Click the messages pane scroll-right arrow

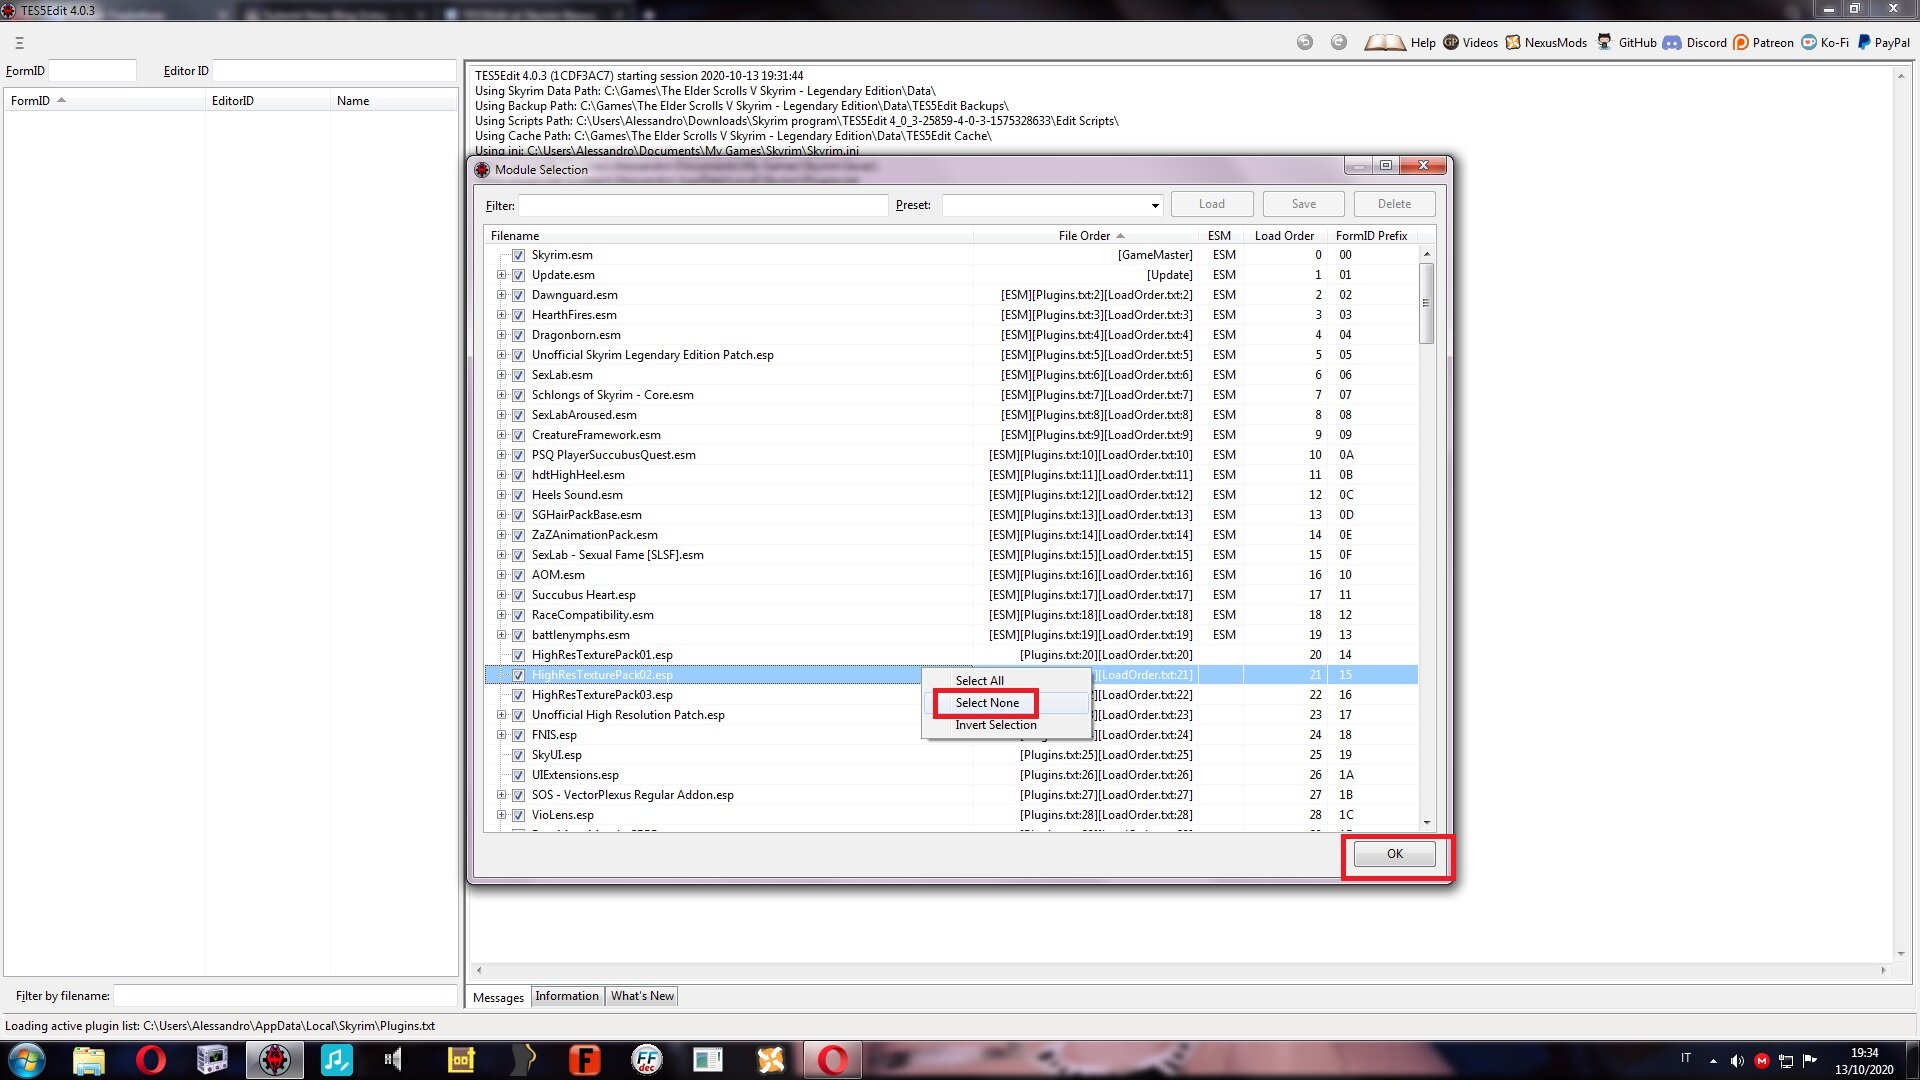coord(1883,970)
